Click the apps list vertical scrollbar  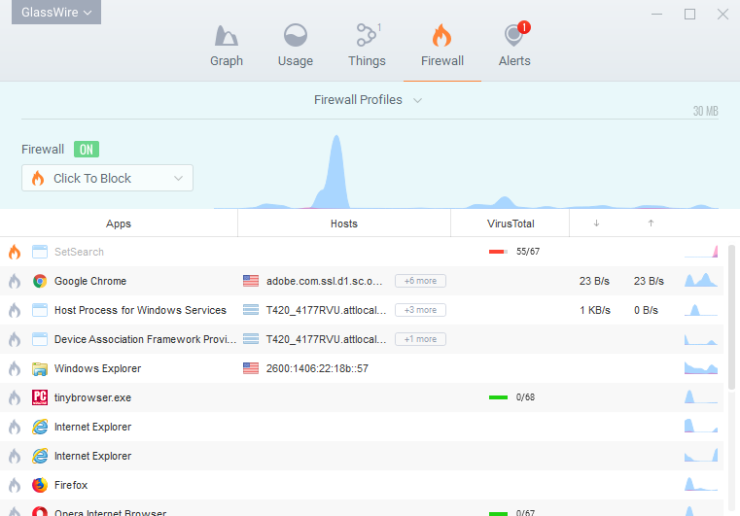coord(732,317)
